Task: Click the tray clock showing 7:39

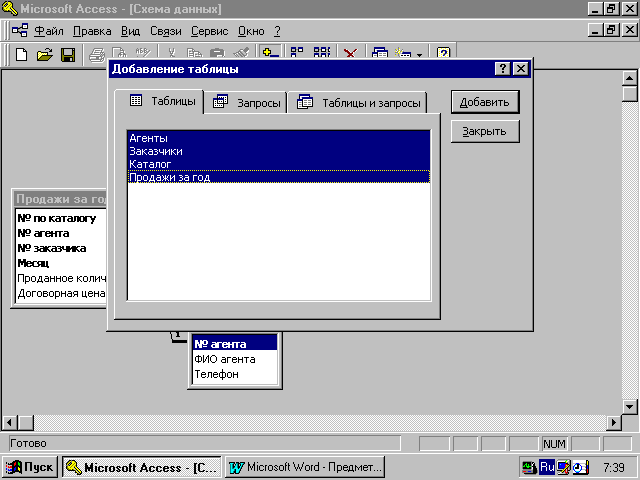Action: [614, 467]
